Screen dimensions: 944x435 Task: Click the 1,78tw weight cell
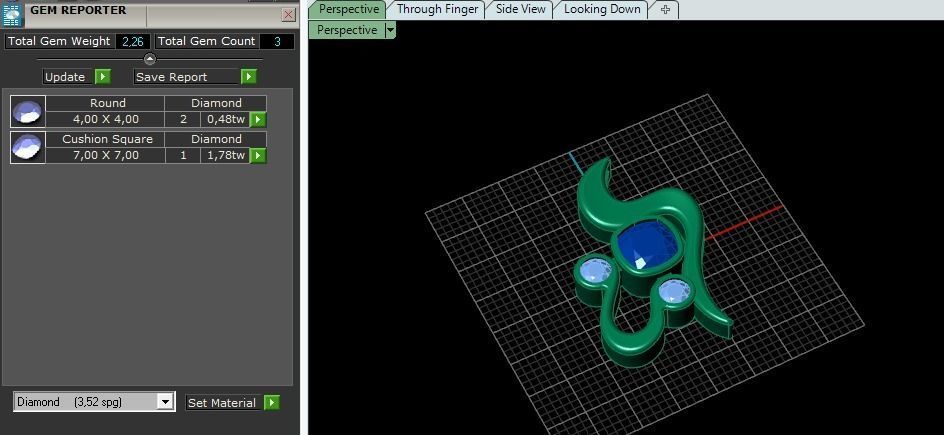tap(225, 155)
